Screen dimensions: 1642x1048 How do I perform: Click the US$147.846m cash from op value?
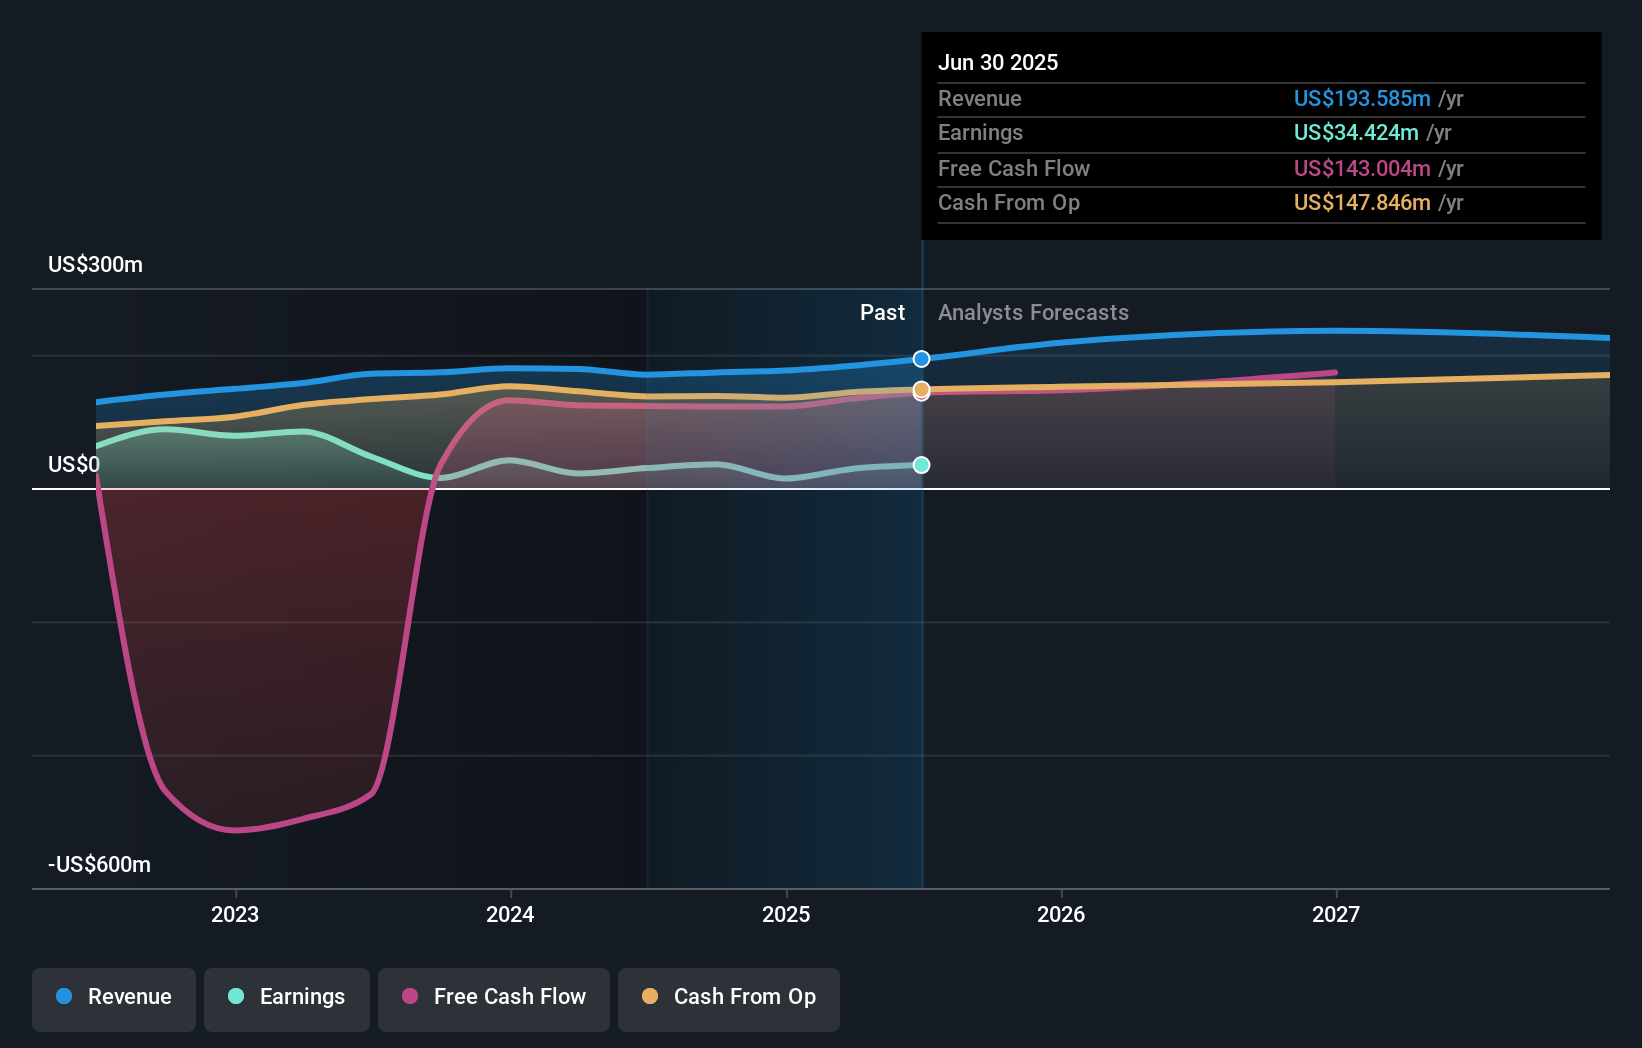(x=1362, y=202)
